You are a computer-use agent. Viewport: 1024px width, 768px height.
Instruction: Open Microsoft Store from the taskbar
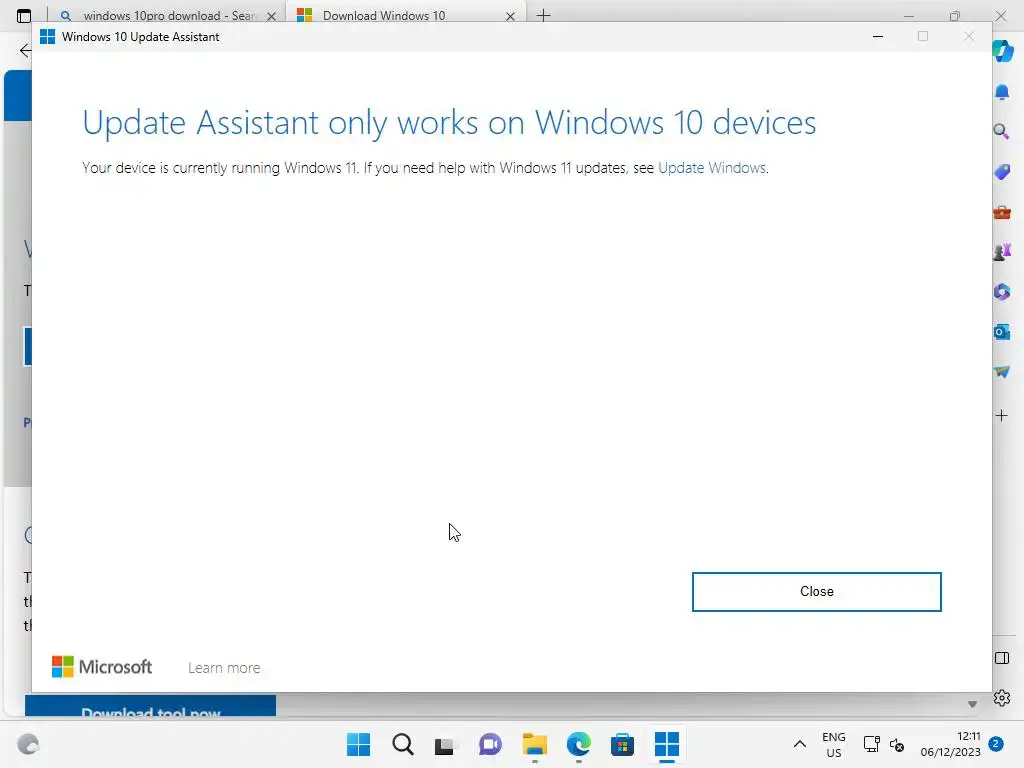pyautogui.click(x=622, y=744)
